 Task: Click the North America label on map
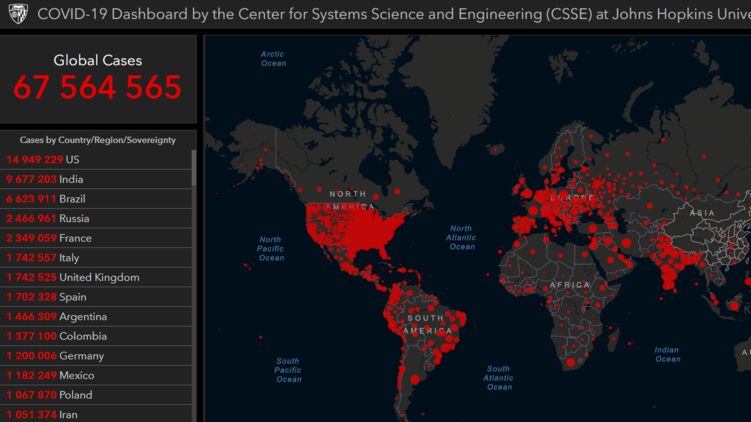pyautogui.click(x=354, y=199)
